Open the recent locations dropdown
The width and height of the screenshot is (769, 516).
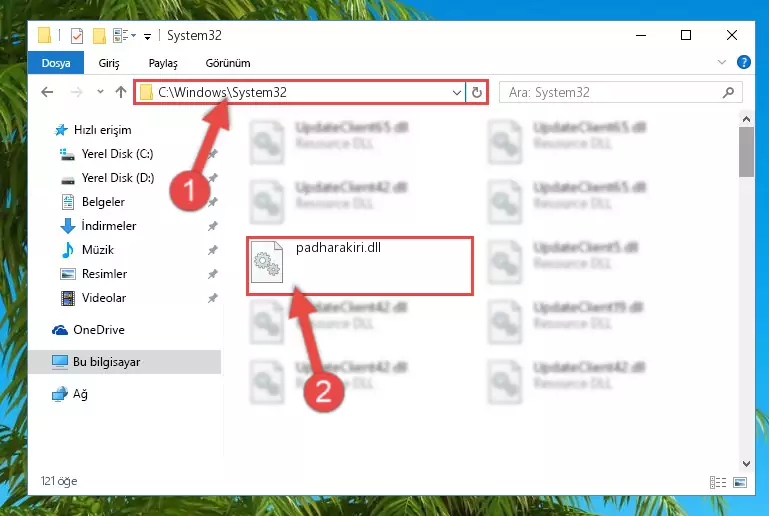pos(100,92)
